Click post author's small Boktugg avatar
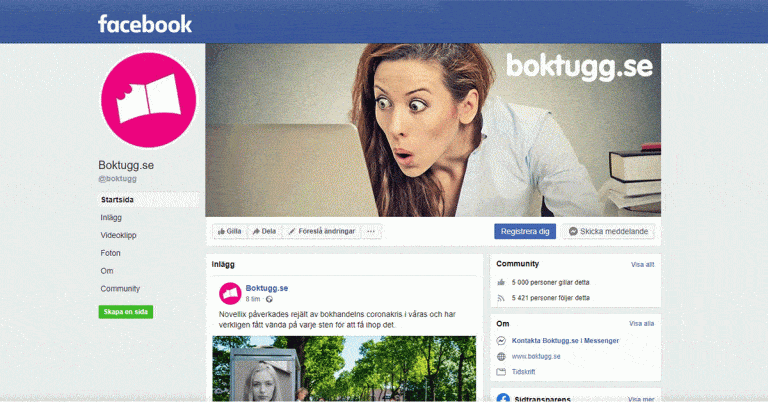Screen dimensions: 768x402 (230, 293)
